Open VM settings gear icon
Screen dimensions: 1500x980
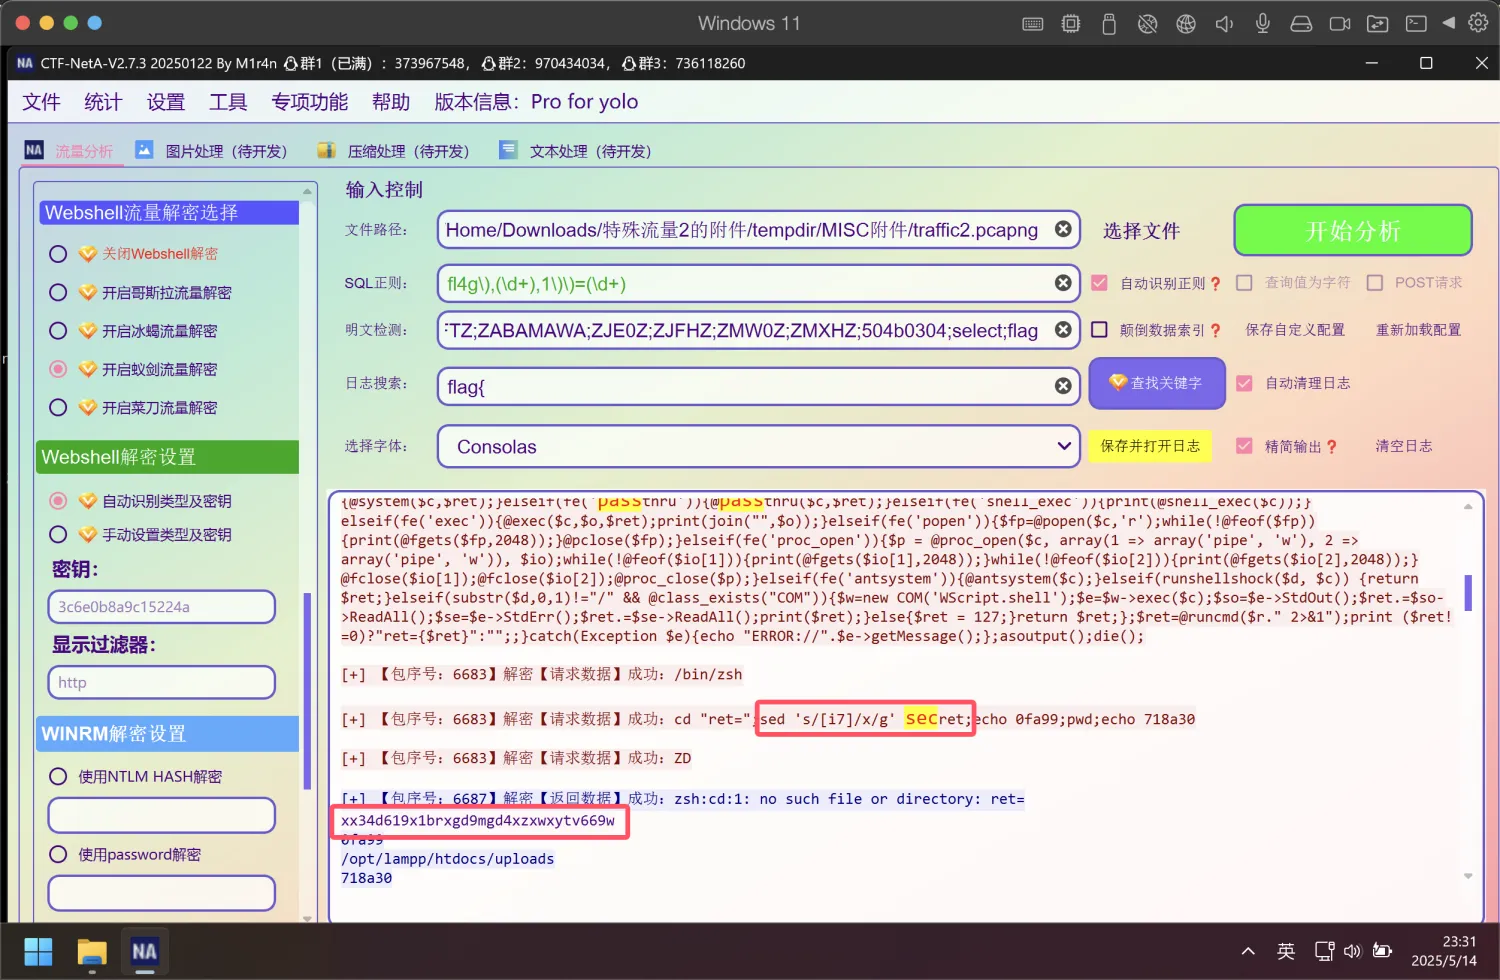tap(1478, 22)
